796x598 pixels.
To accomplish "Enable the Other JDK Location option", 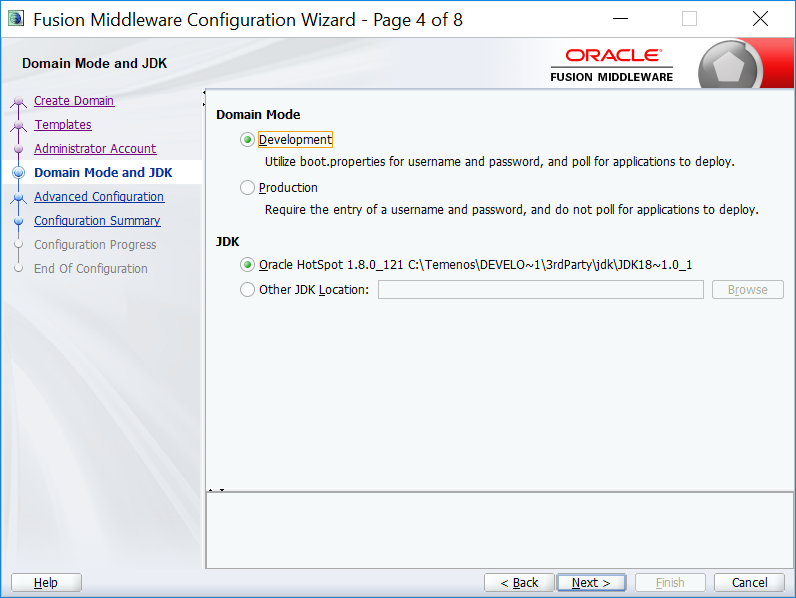I will [x=248, y=290].
